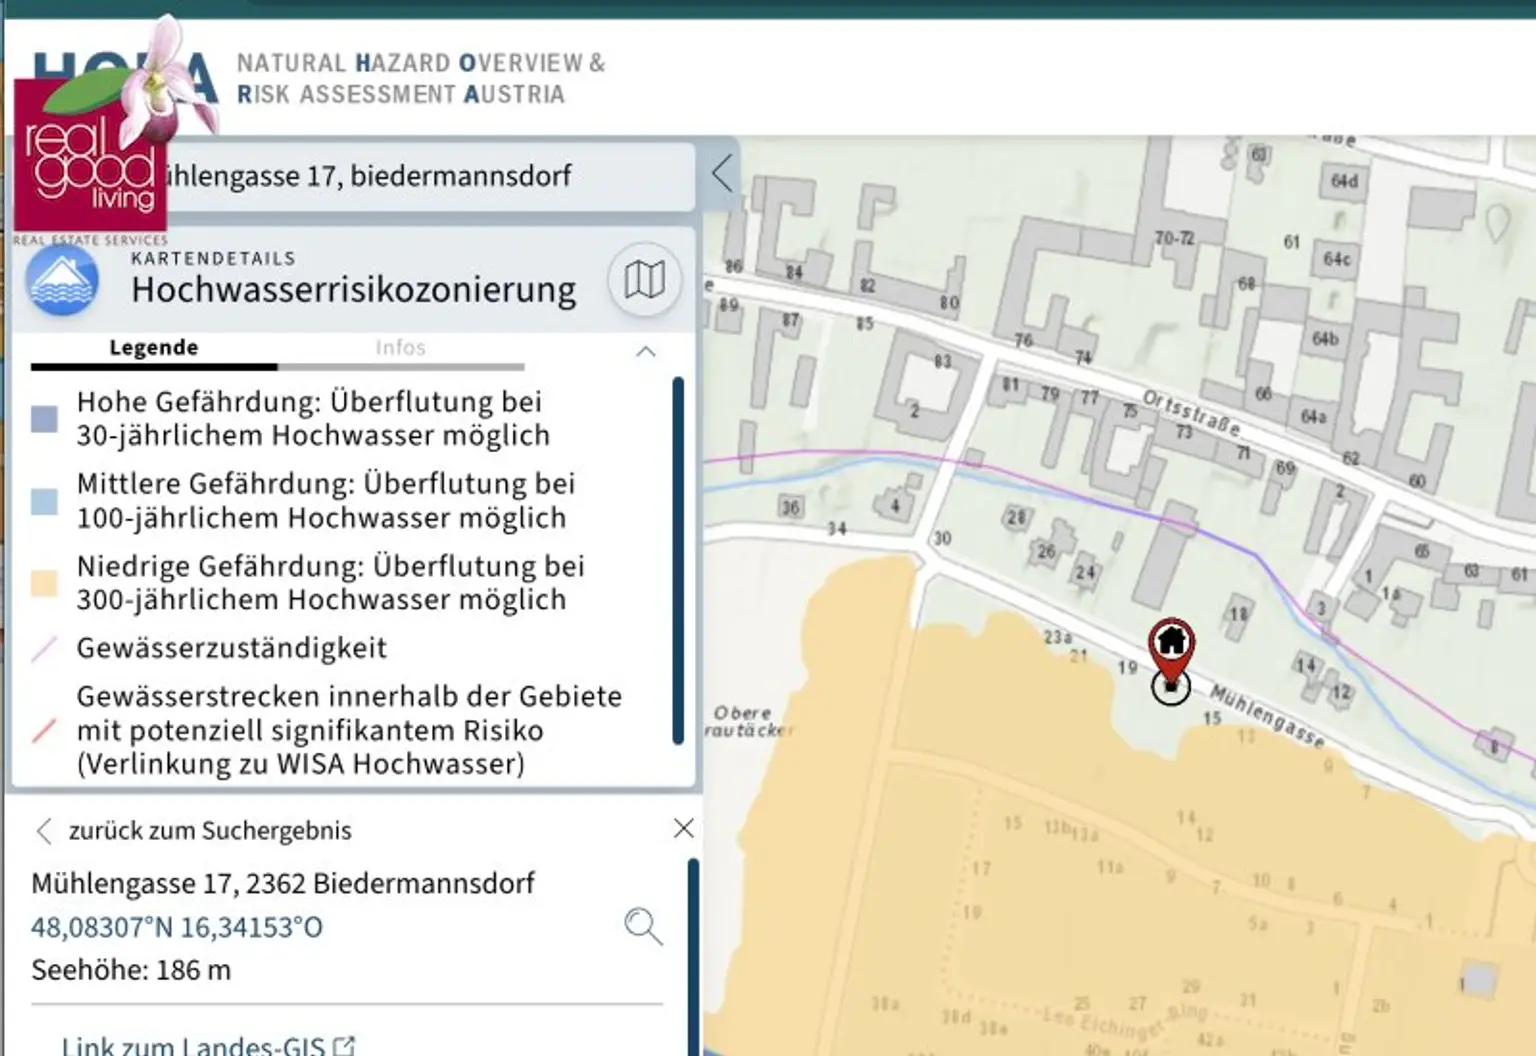Click the back chevron before zurück zum Suchergebnis
The height and width of the screenshot is (1056, 1536).
tap(43, 830)
